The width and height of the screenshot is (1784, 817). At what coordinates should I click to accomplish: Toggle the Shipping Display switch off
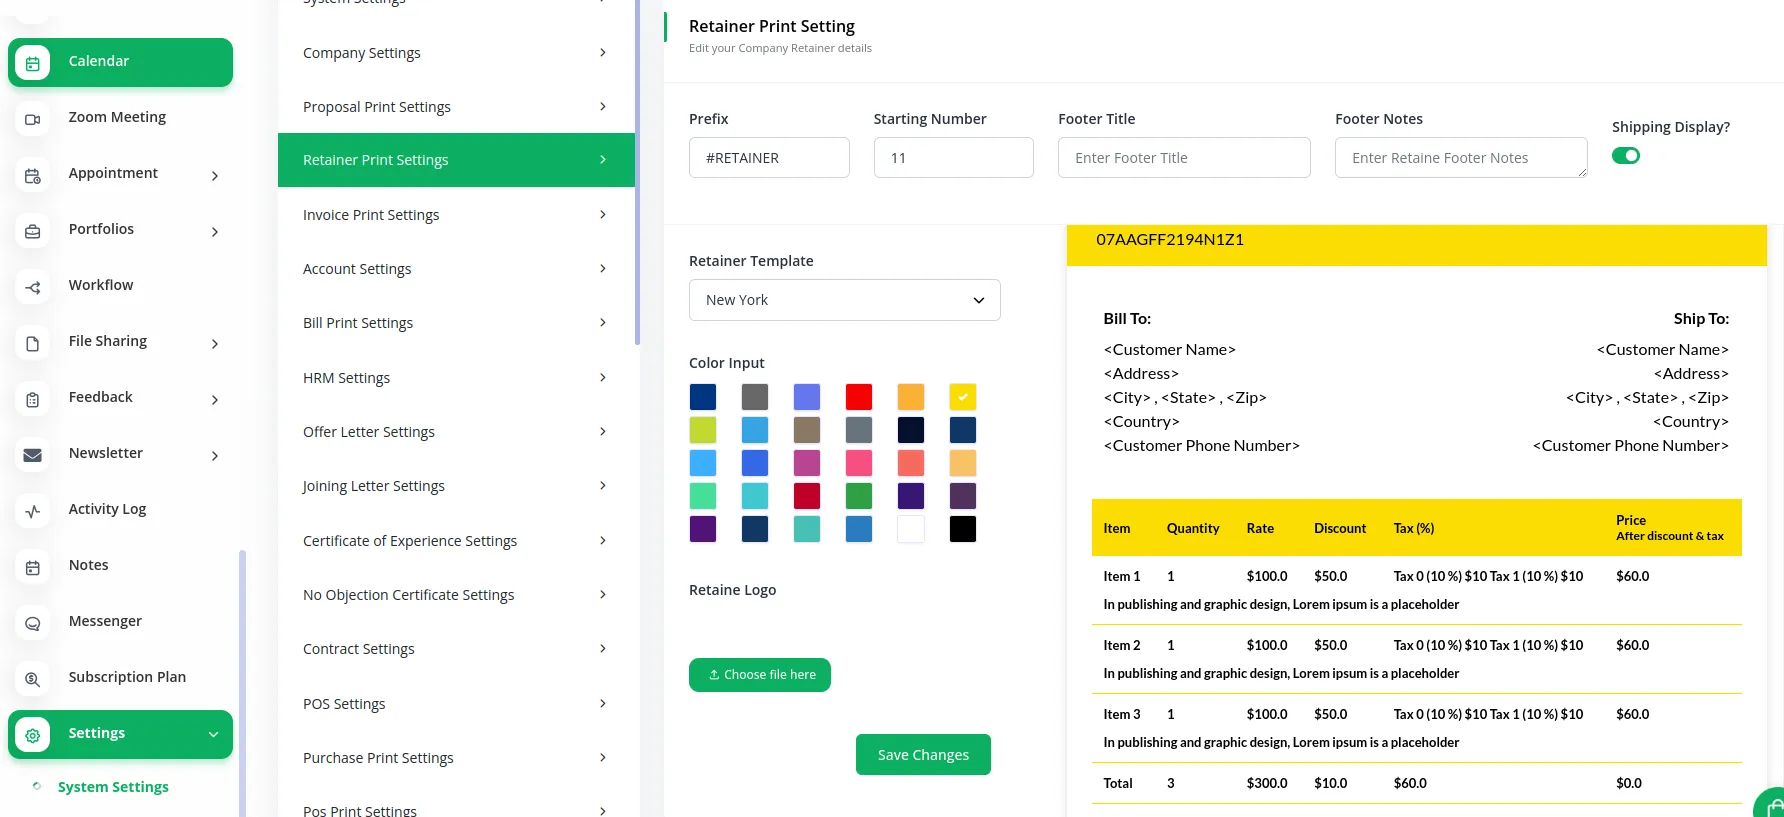coord(1625,156)
